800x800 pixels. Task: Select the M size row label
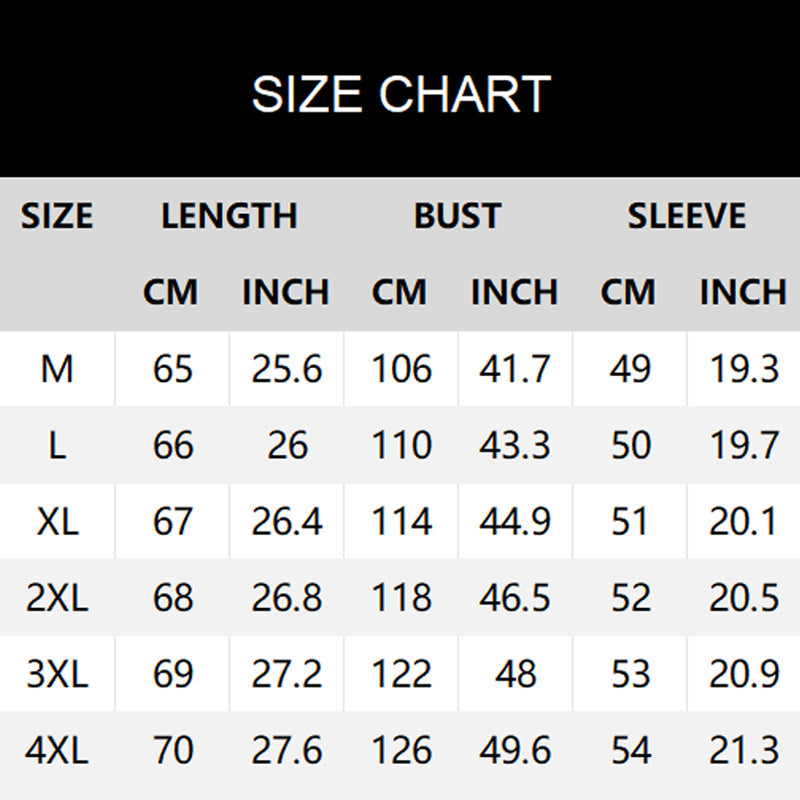point(57,369)
